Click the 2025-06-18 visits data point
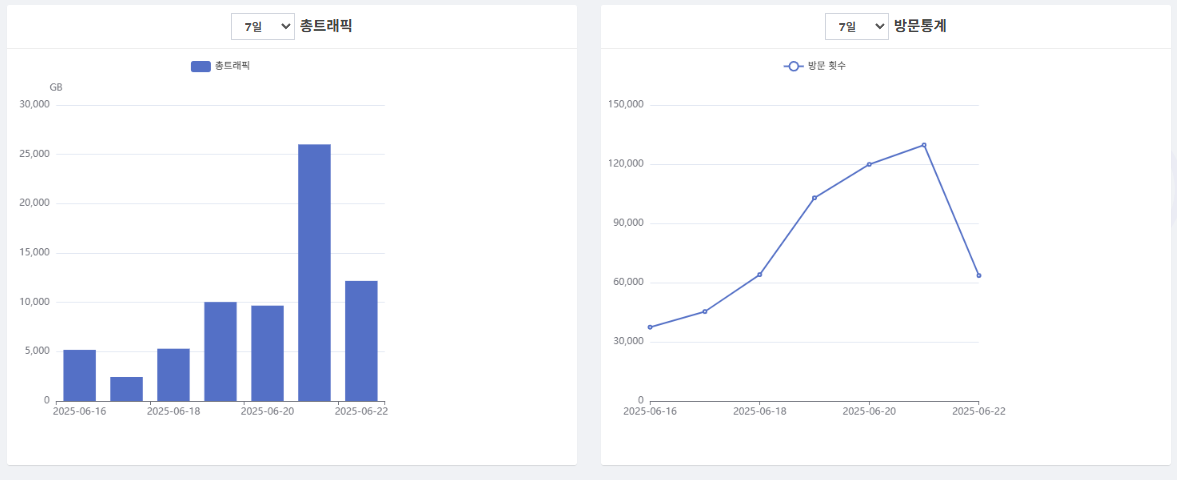1177x480 pixels. [x=760, y=274]
